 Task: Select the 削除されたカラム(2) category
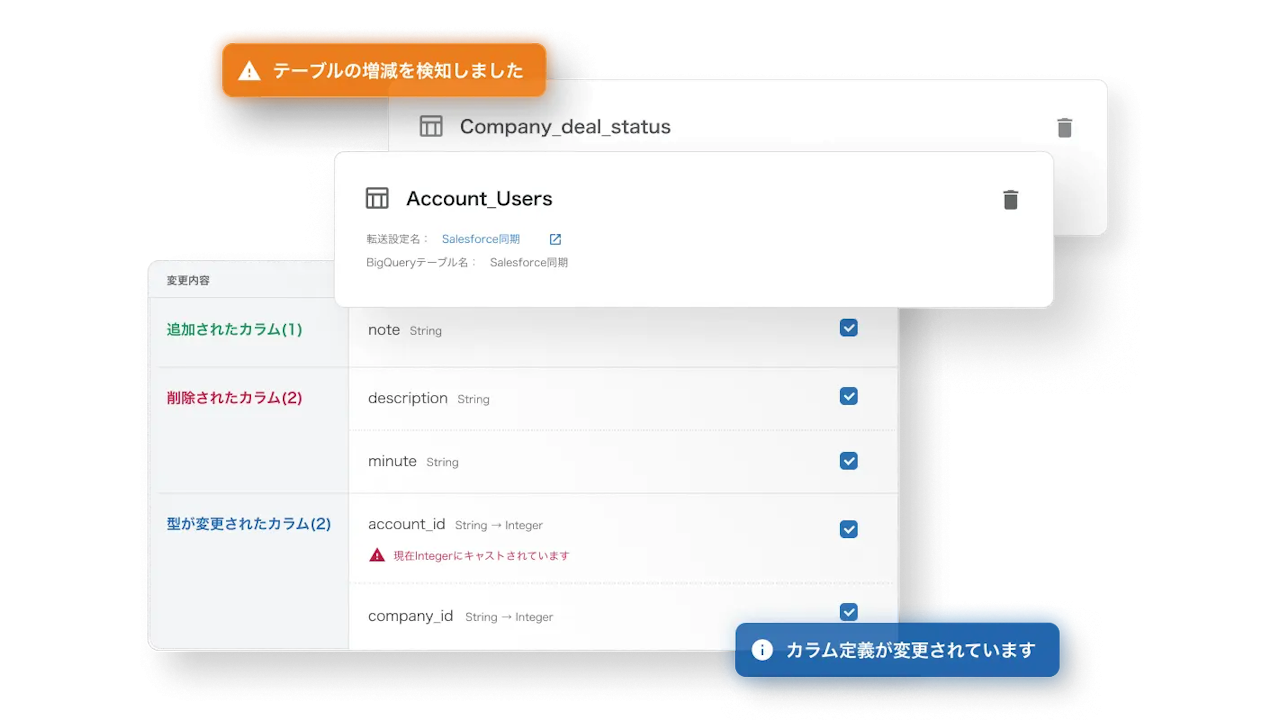pos(234,397)
